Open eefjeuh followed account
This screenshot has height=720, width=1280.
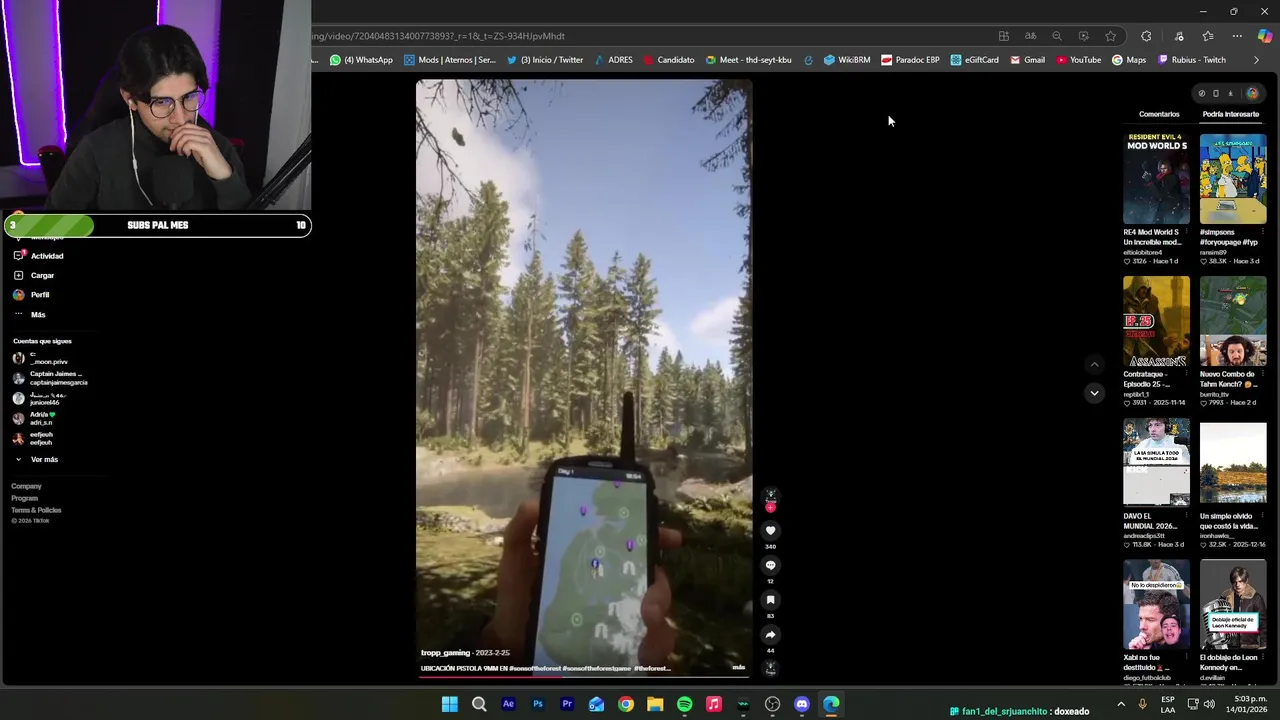tap(33, 438)
